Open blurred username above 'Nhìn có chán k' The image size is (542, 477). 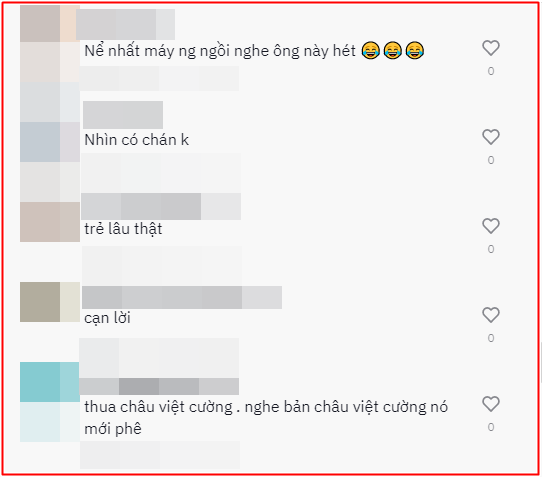[123, 115]
